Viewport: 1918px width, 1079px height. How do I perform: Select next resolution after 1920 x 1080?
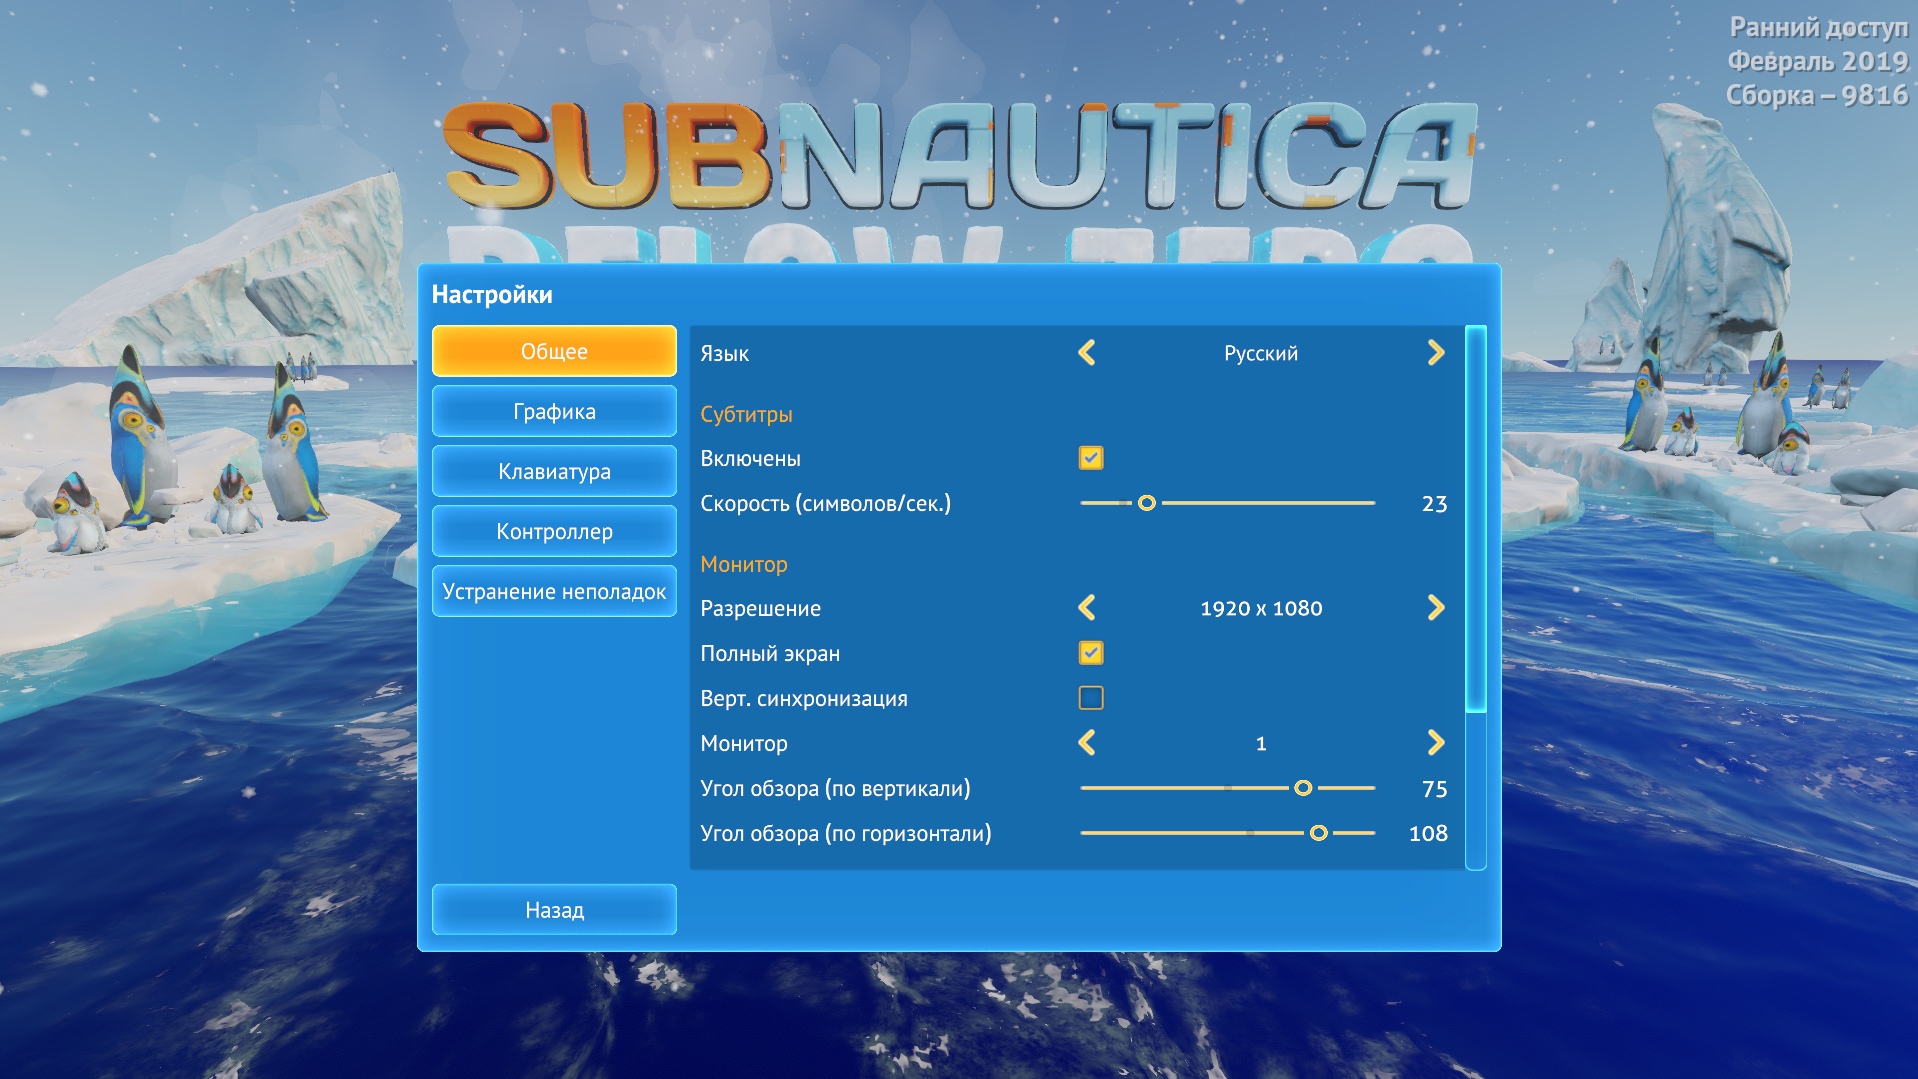click(1435, 608)
